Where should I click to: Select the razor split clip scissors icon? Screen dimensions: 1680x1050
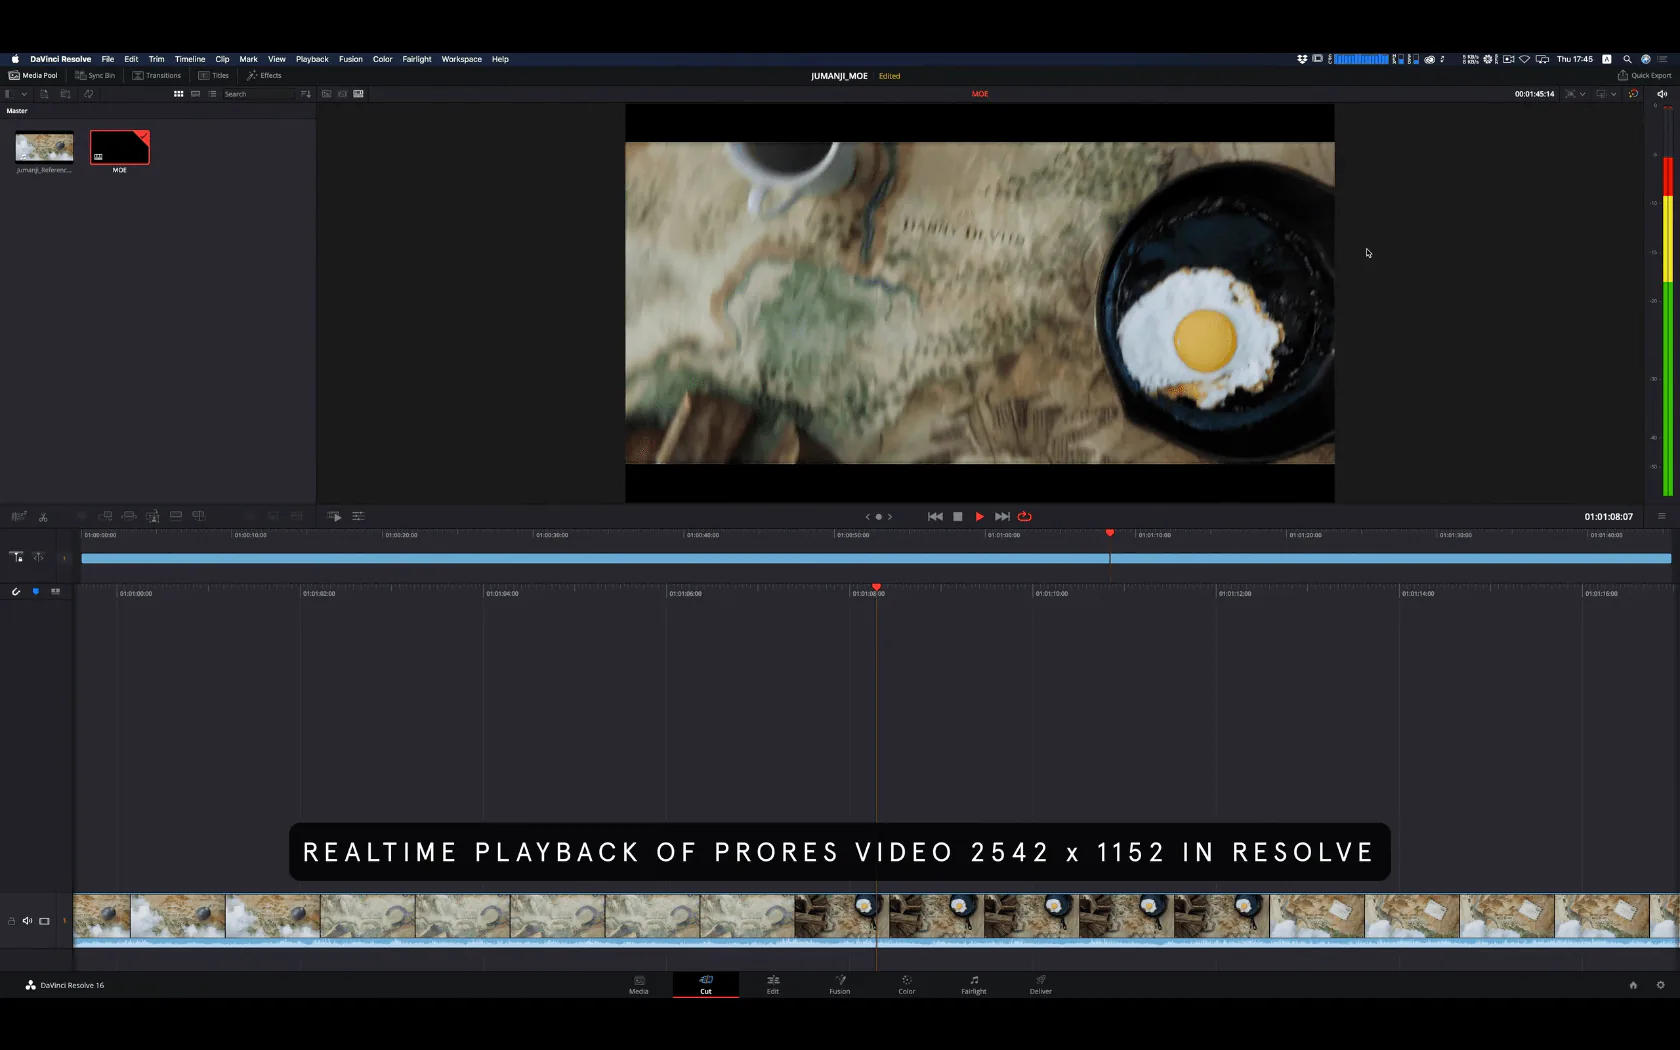point(43,517)
